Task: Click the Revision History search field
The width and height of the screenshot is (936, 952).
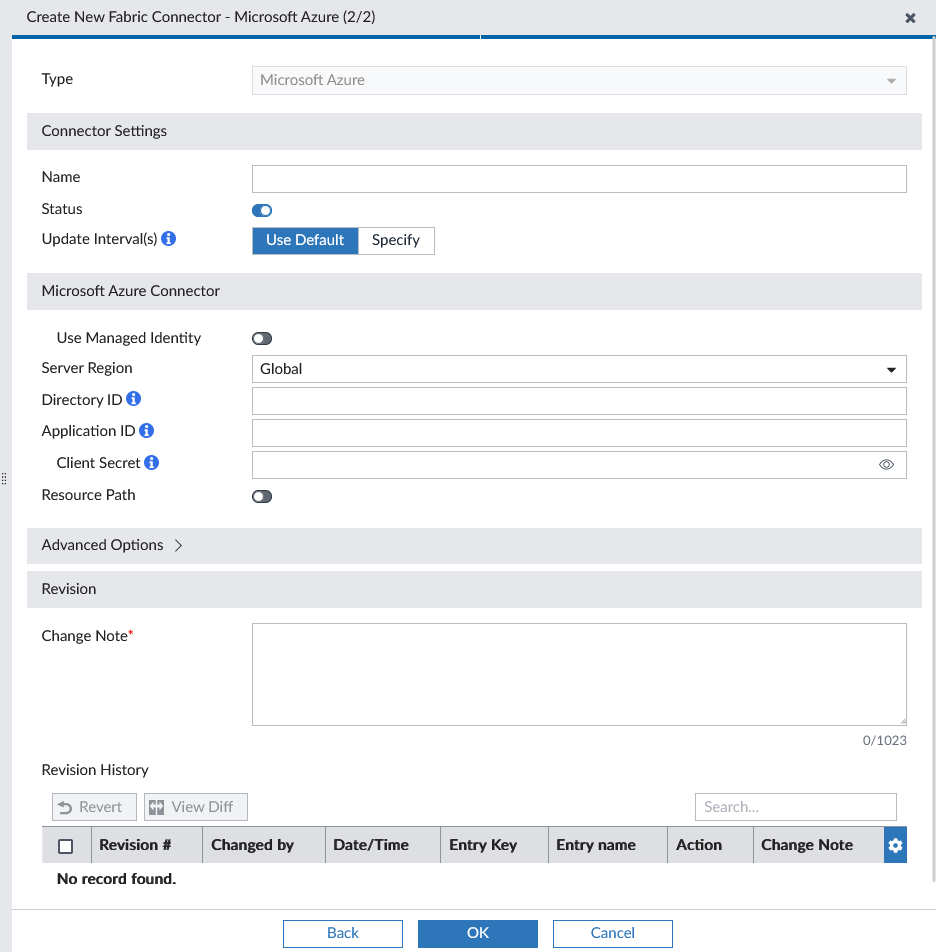Action: point(795,806)
